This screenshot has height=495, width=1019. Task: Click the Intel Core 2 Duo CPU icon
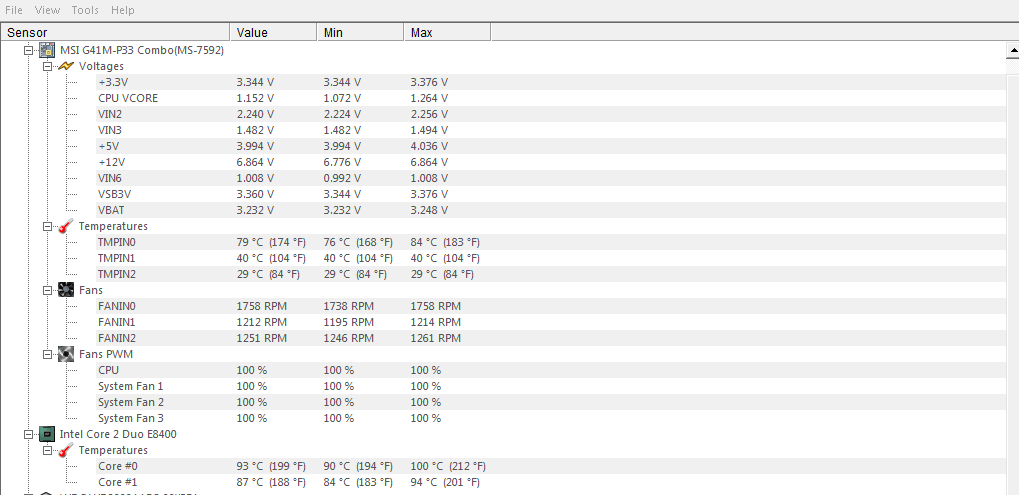click(x=47, y=434)
